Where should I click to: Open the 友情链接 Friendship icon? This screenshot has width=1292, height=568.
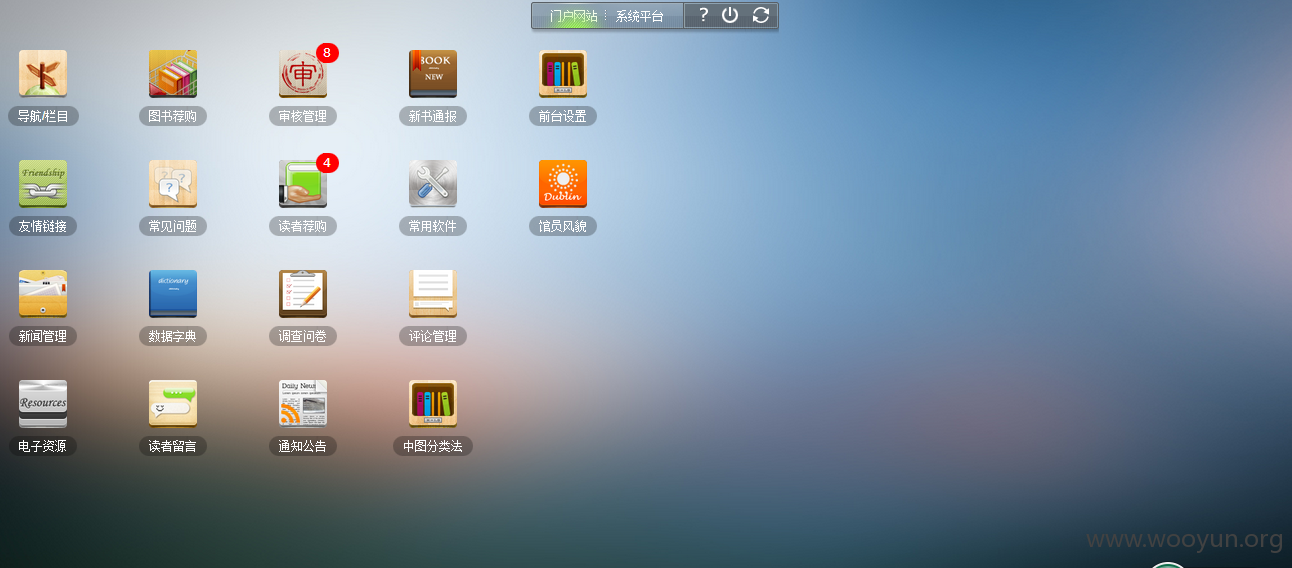(43, 184)
